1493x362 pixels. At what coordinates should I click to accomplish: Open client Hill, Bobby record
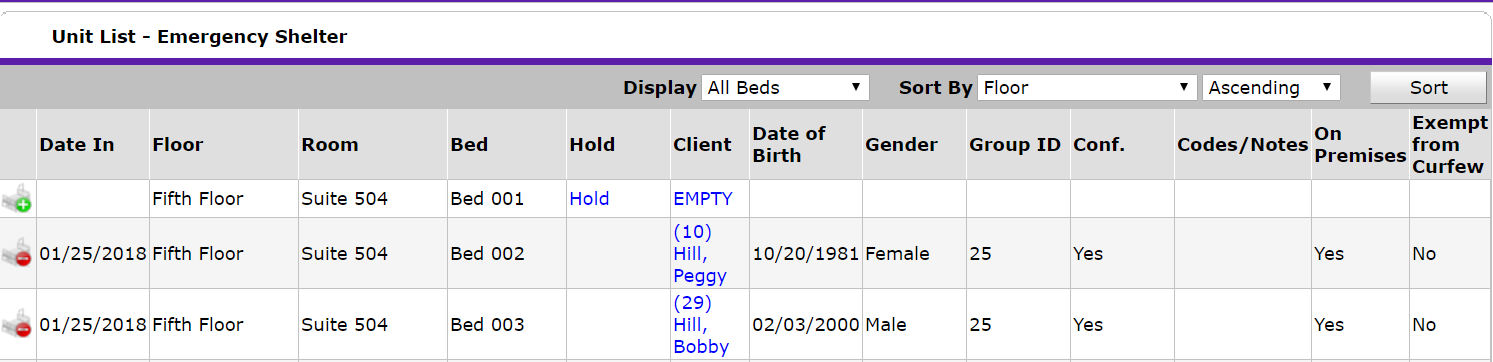[x=701, y=325]
